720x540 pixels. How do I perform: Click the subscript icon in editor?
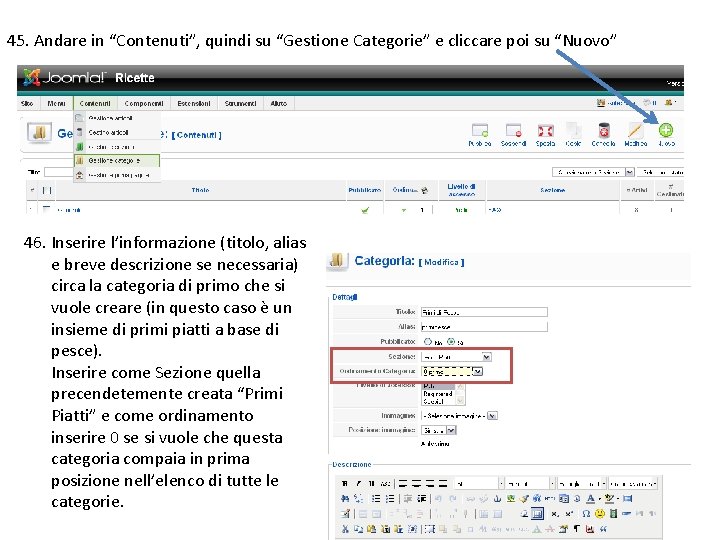click(555, 514)
